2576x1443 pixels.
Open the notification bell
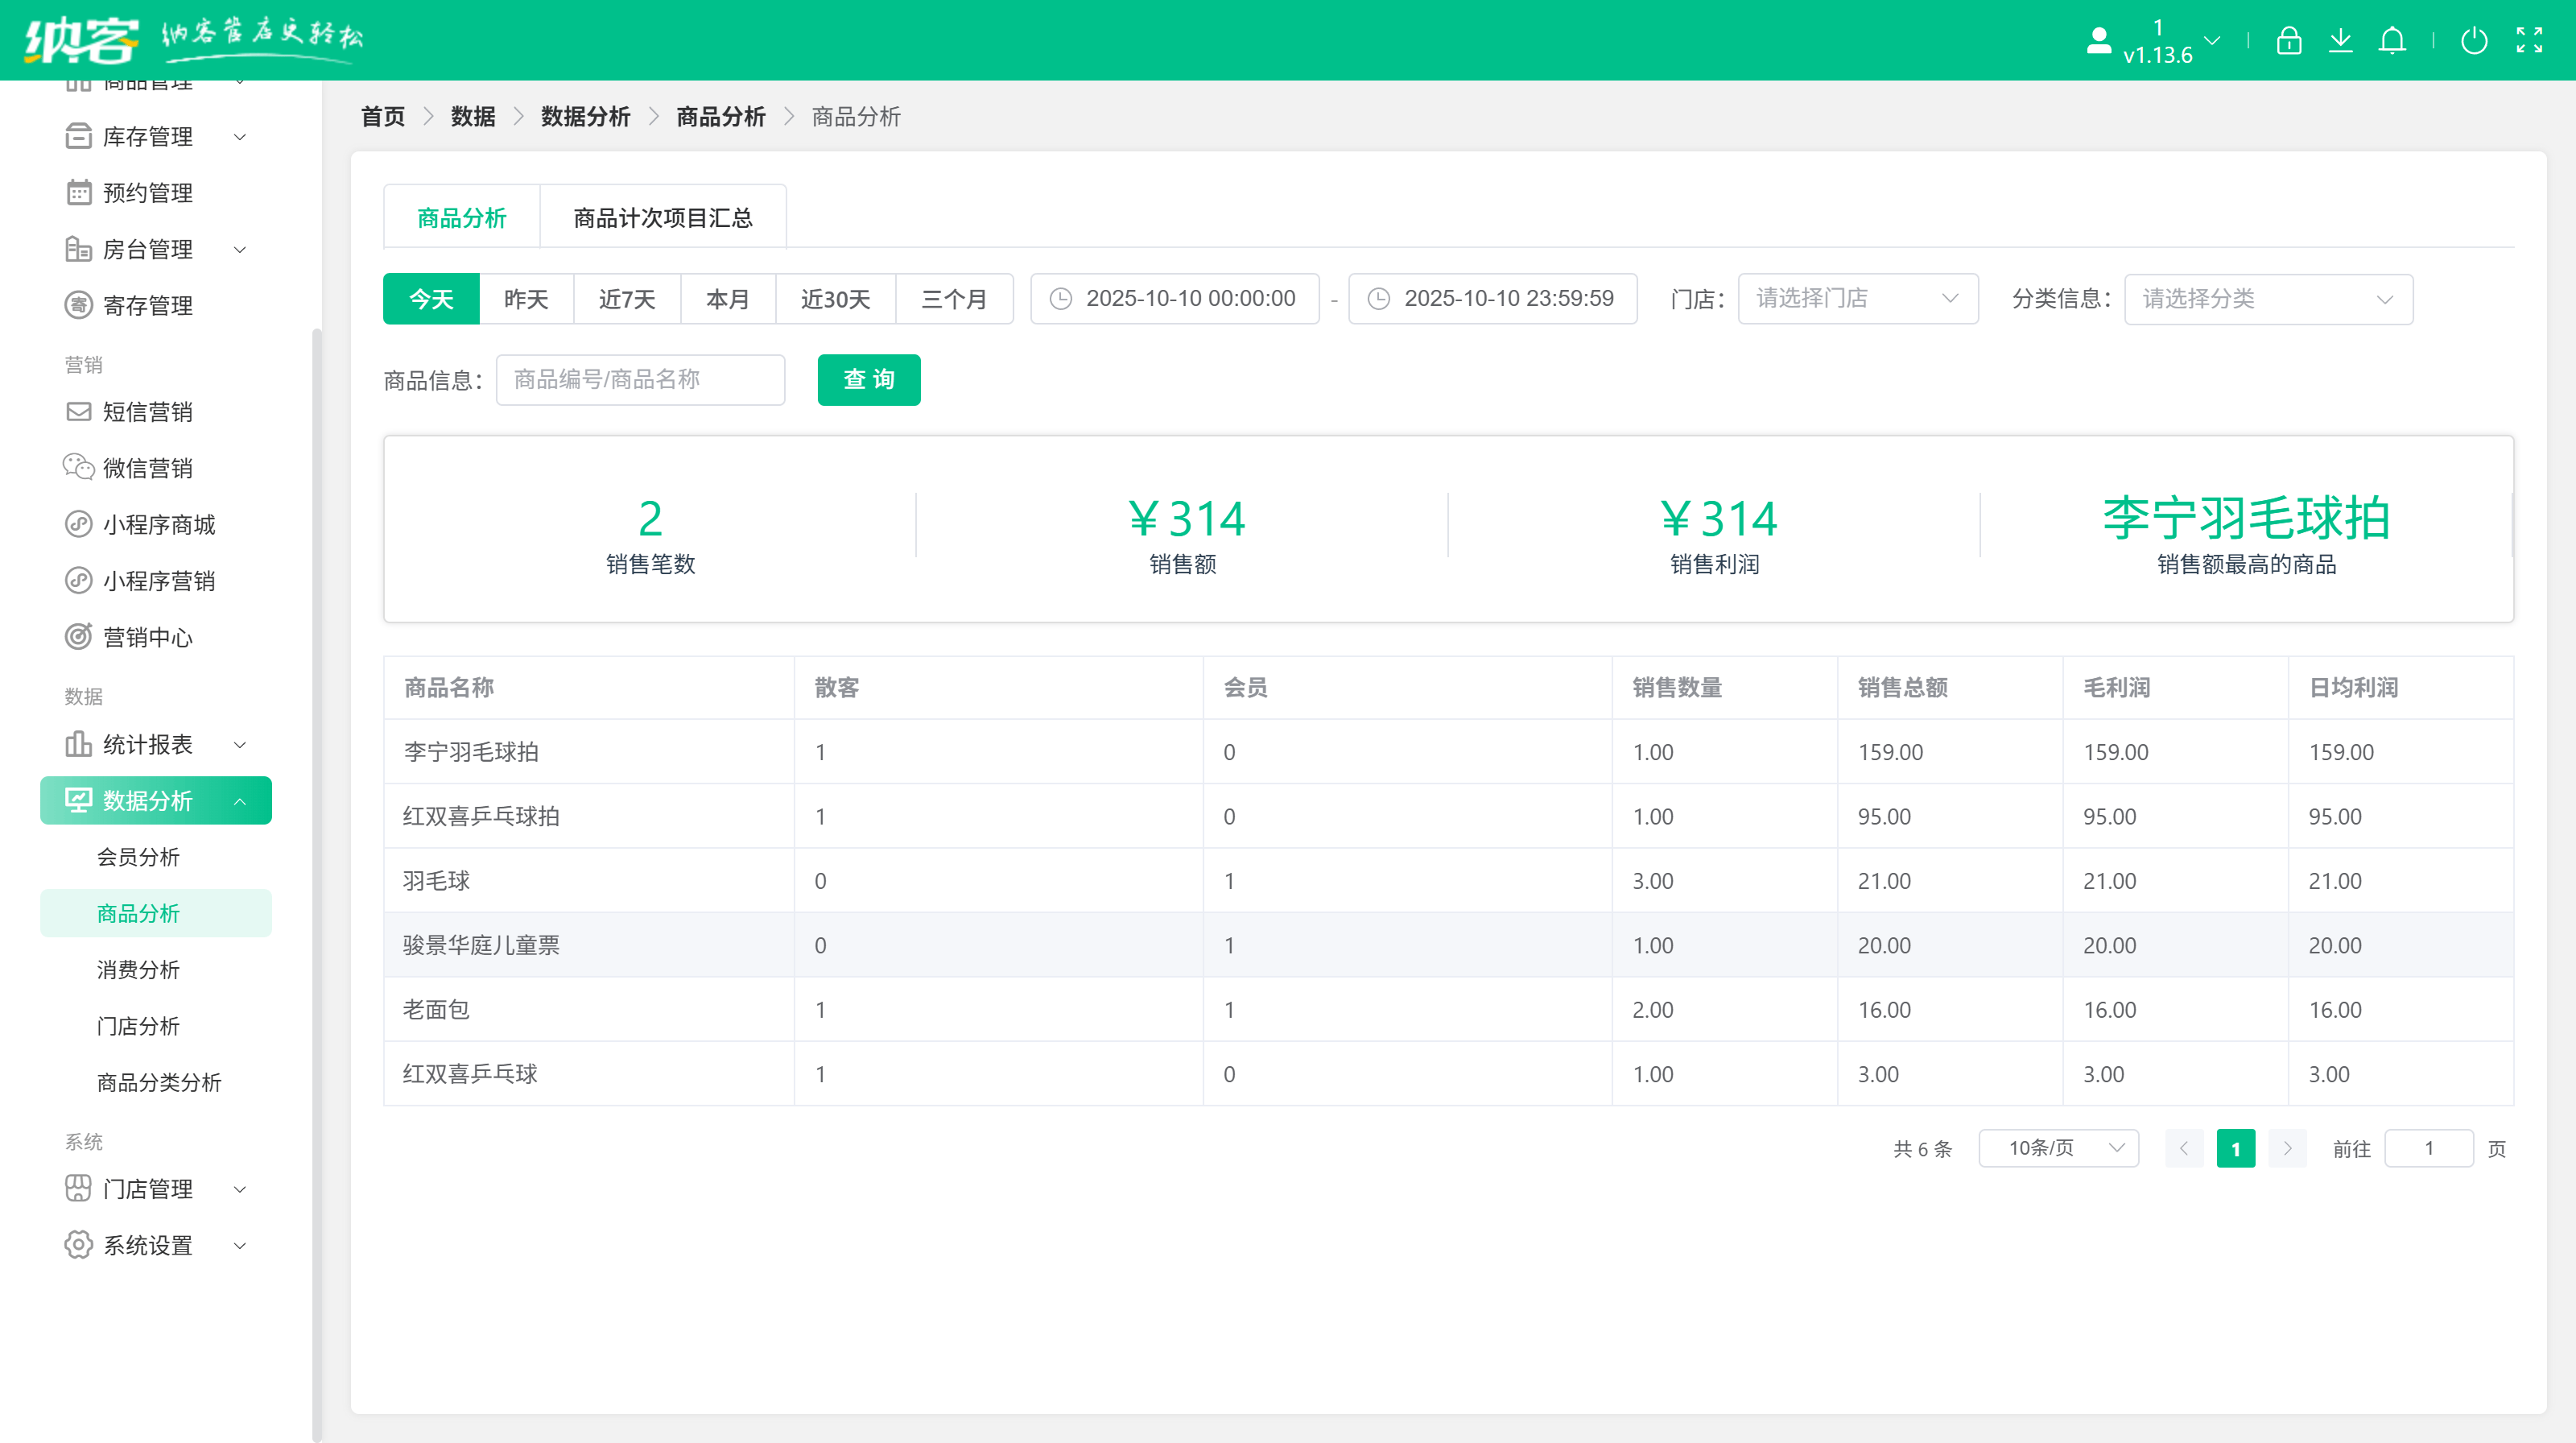[x=2392, y=41]
